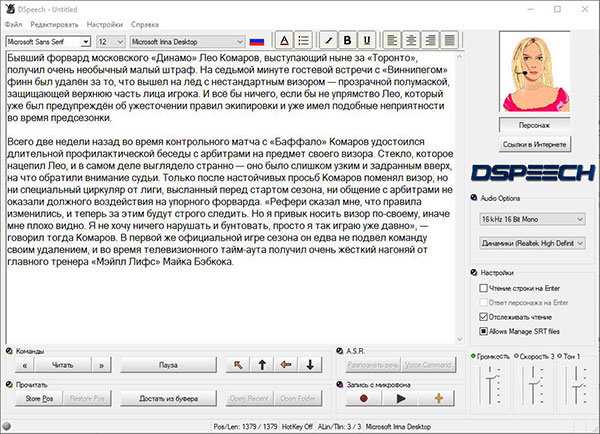Start microphone recording with red circle

tap(364, 399)
